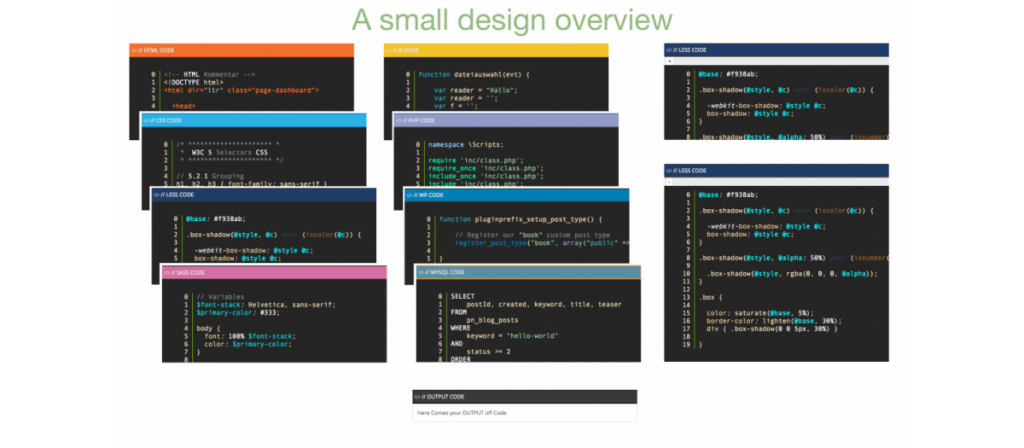Screen dimensions: 1024x448
Task: Click the '.box {' line in expanded LESS
Action: 711,297
